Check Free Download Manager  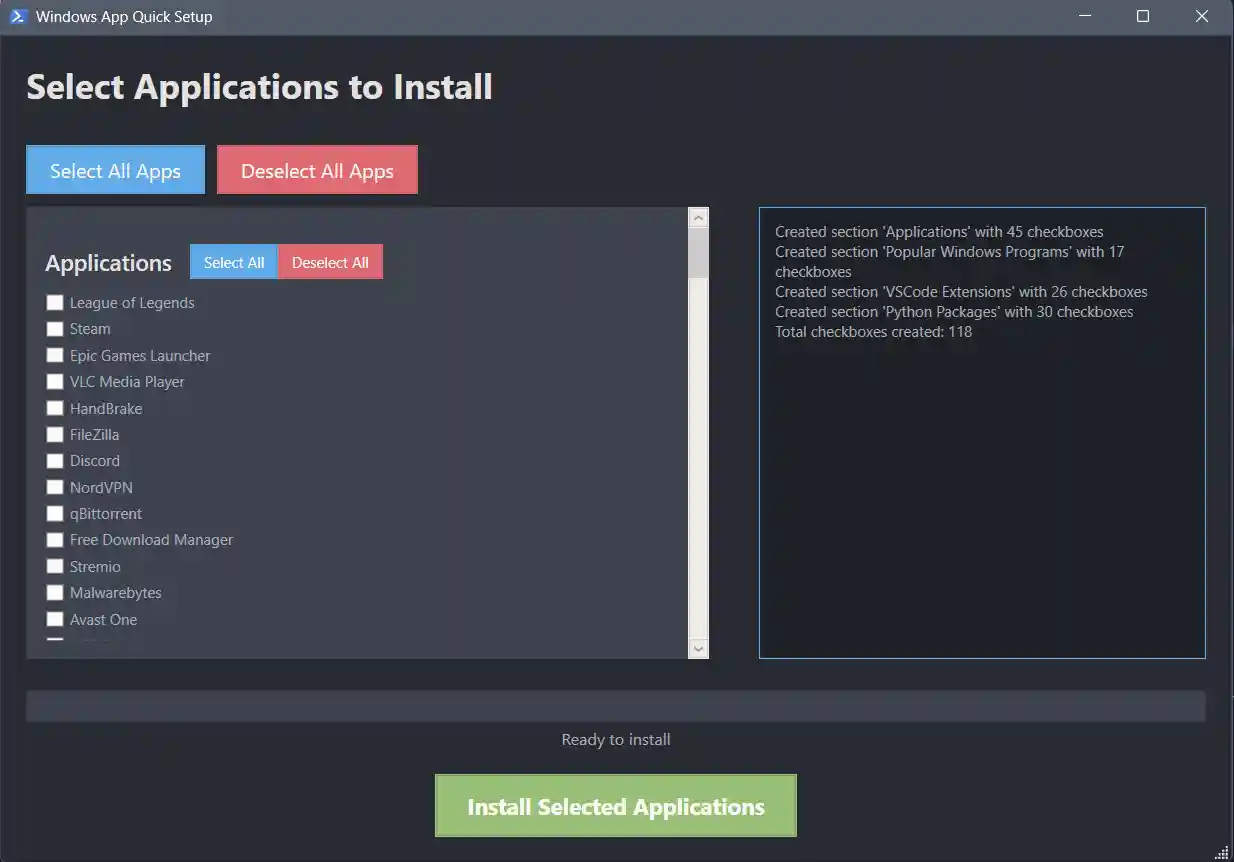point(55,539)
